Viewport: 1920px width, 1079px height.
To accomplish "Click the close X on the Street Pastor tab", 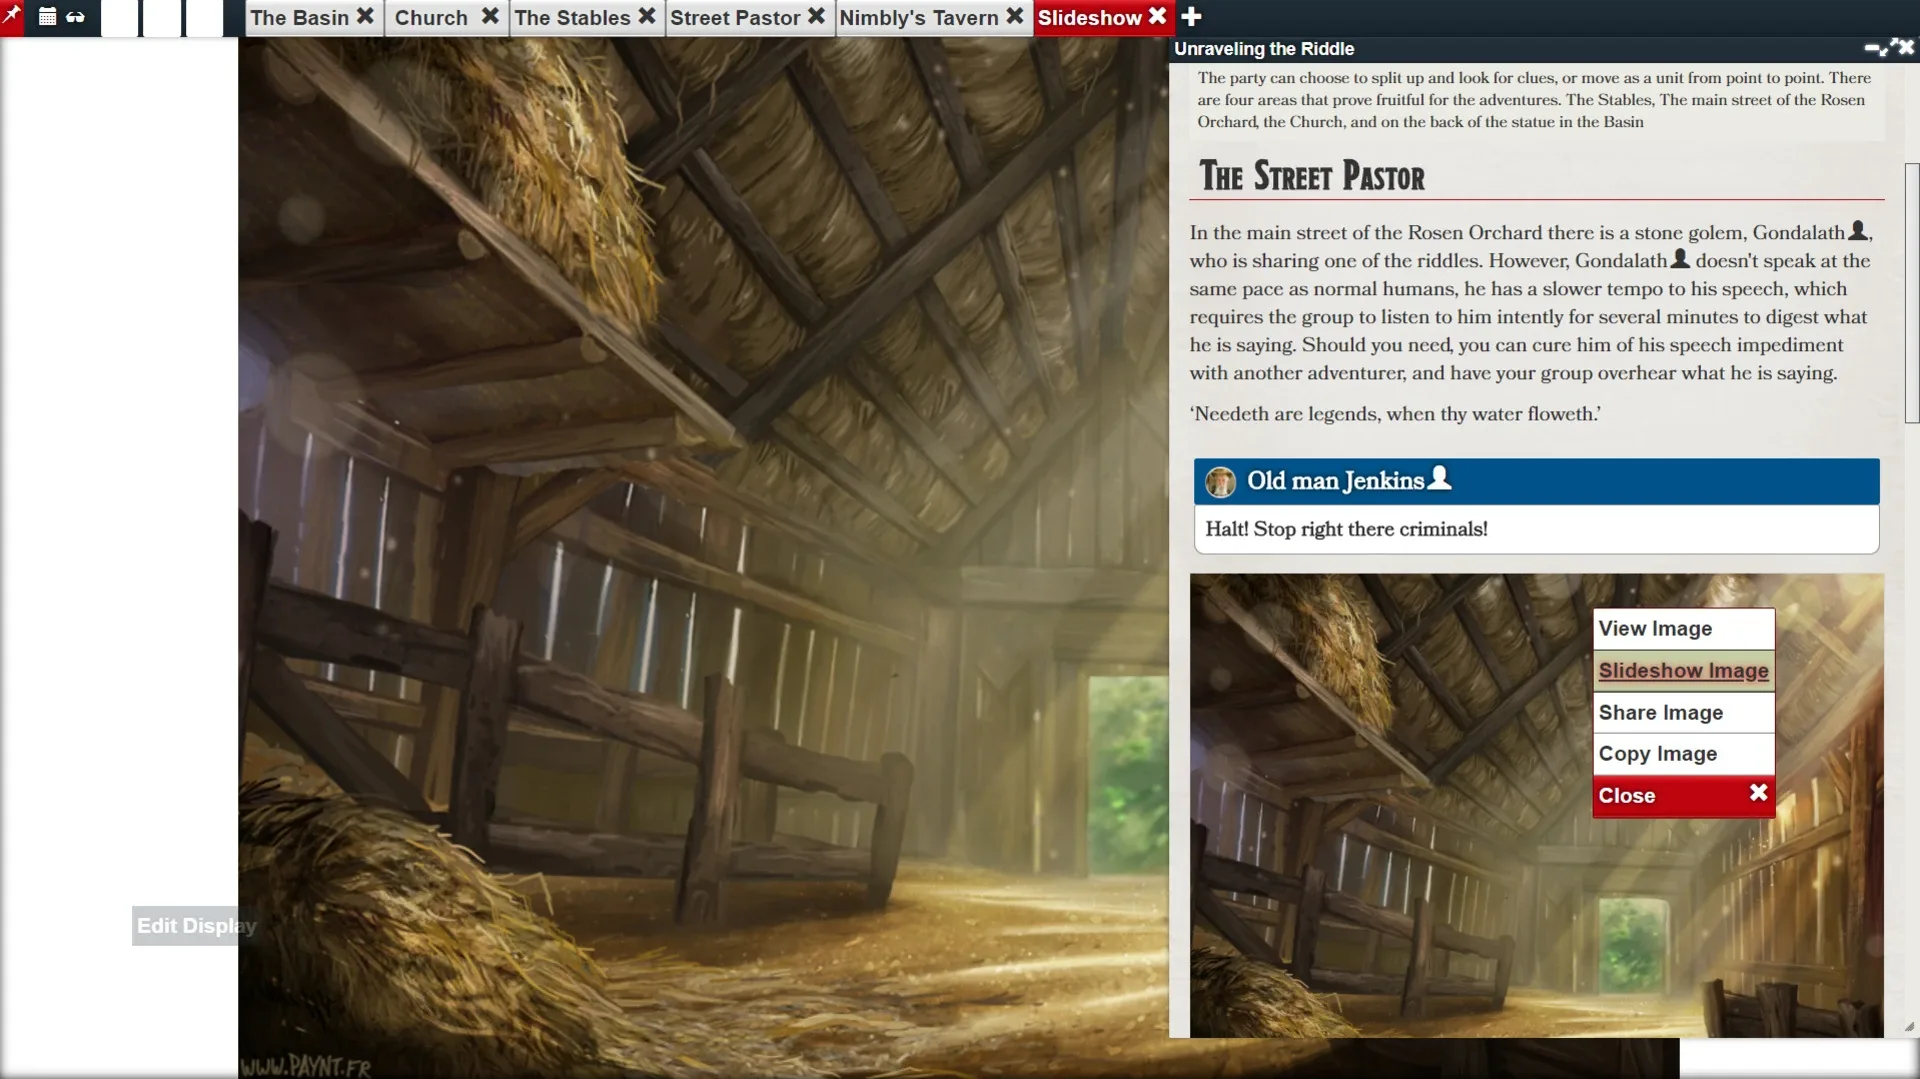I will [816, 16].
